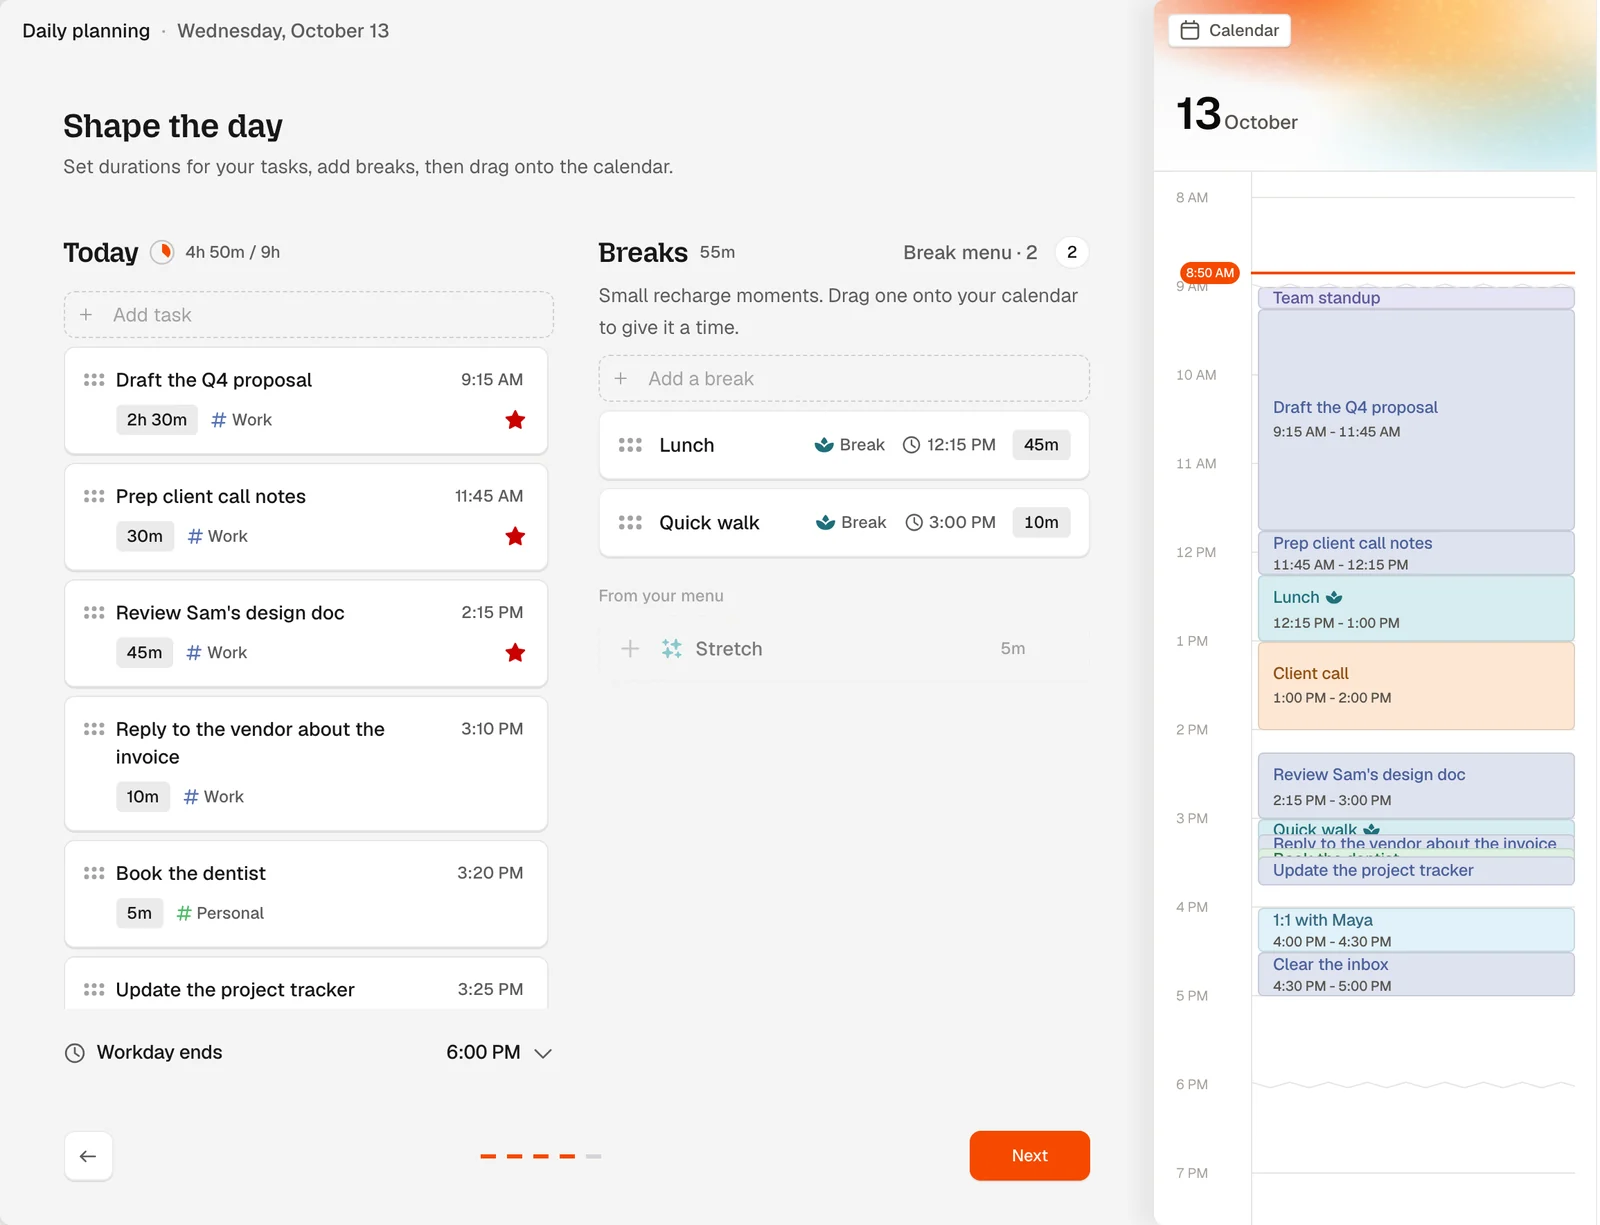Viewport: 1600px width, 1225px height.
Task: Click the lotus Break icon on the Lunch row
Action: [x=824, y=445]
